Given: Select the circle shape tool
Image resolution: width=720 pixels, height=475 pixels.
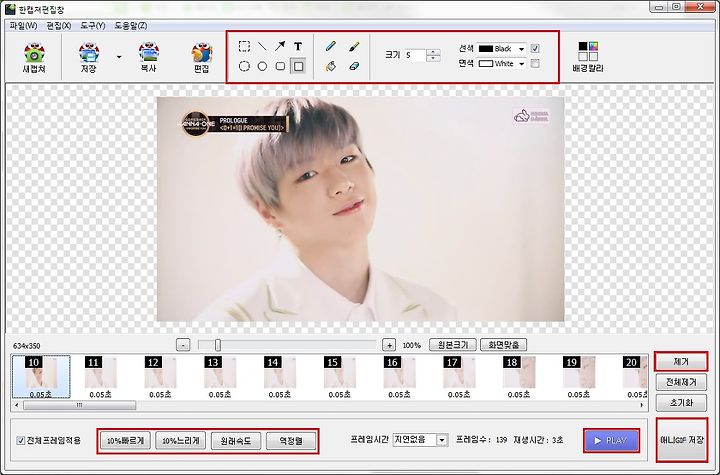Looking at the screenshot, I should pos(262,66).
